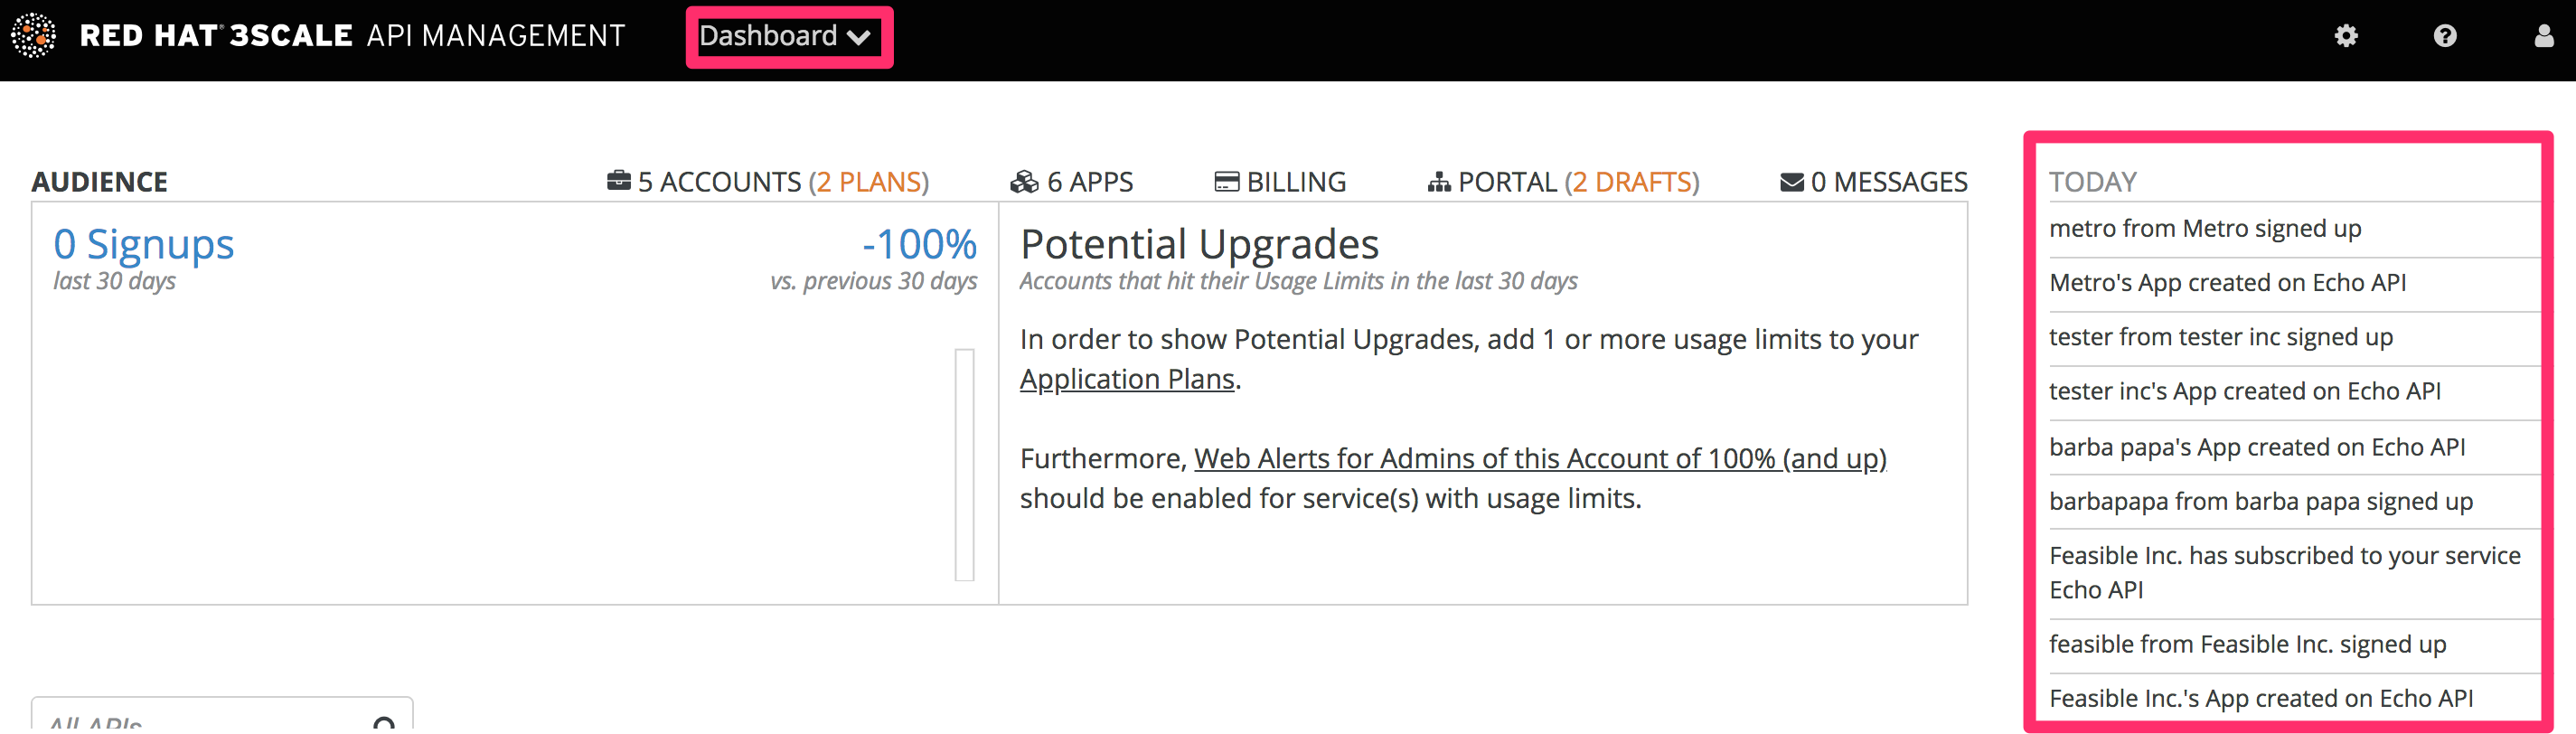Expand the Dashboard dropdown menu

pyautogui.click(x=788, y=37)
